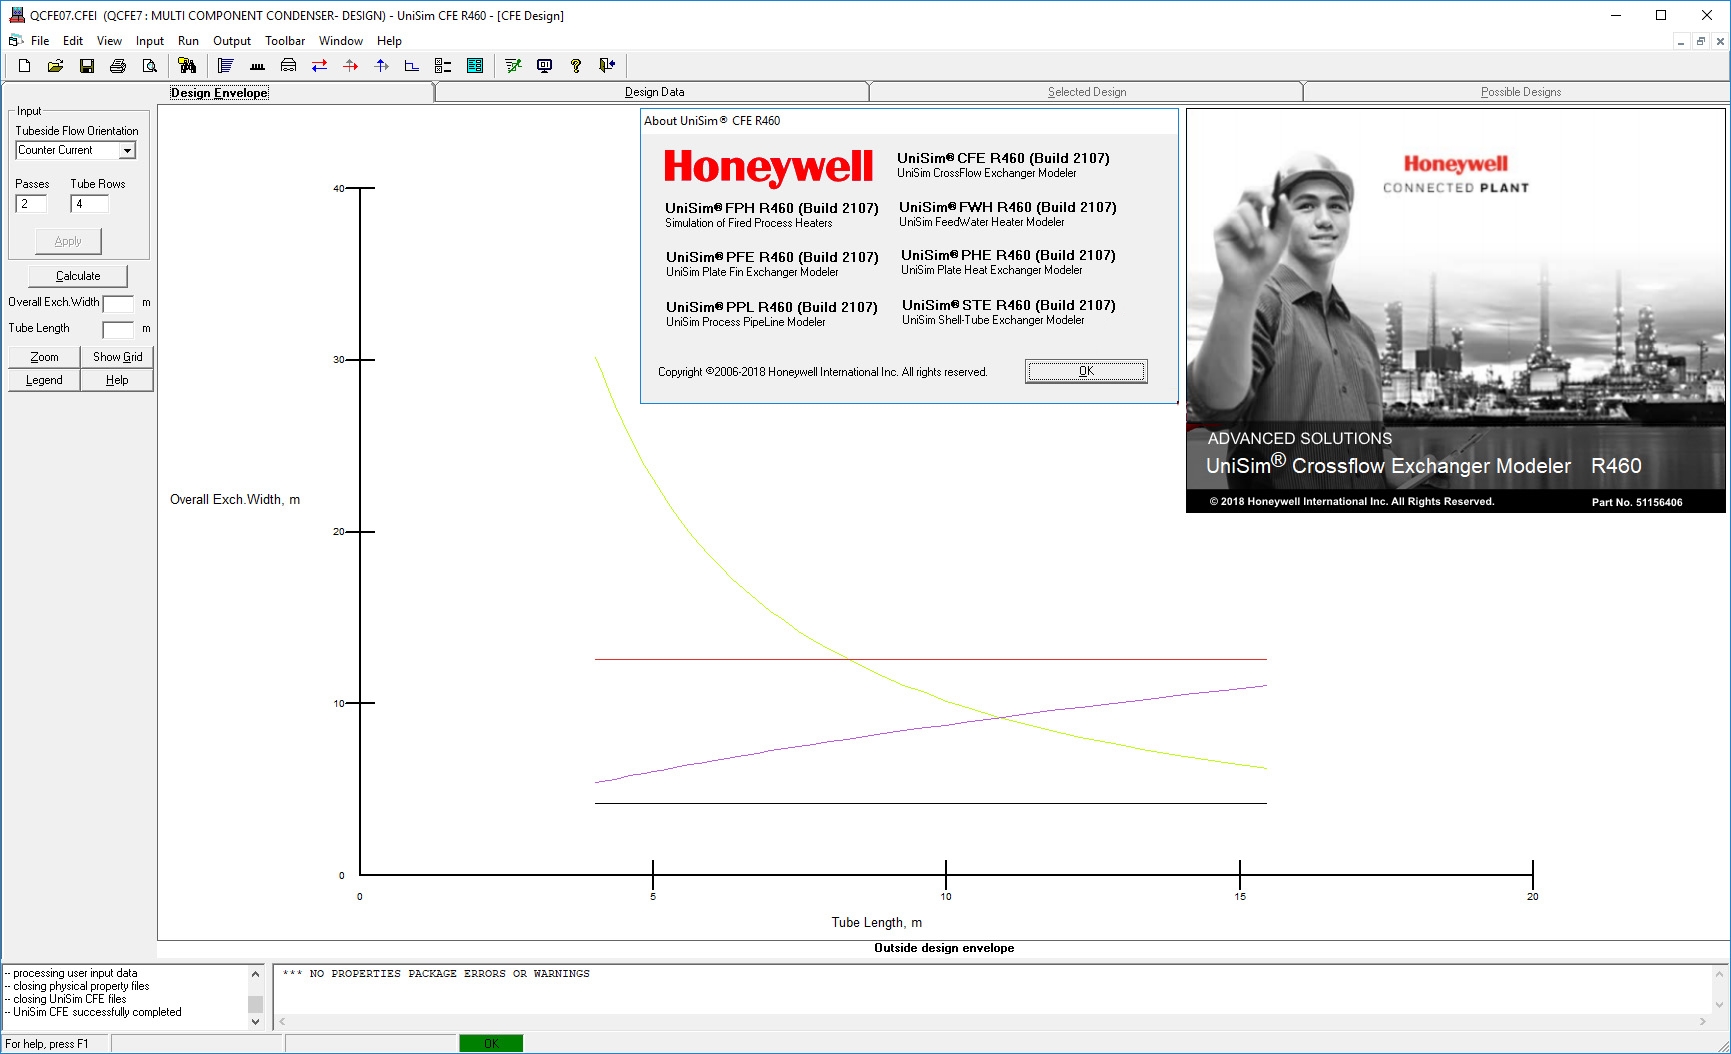Viewport: 1731px width, 1054px height.
Task: Click the lined-page input icon left of fins icon
Action: [x=225, y=66]
